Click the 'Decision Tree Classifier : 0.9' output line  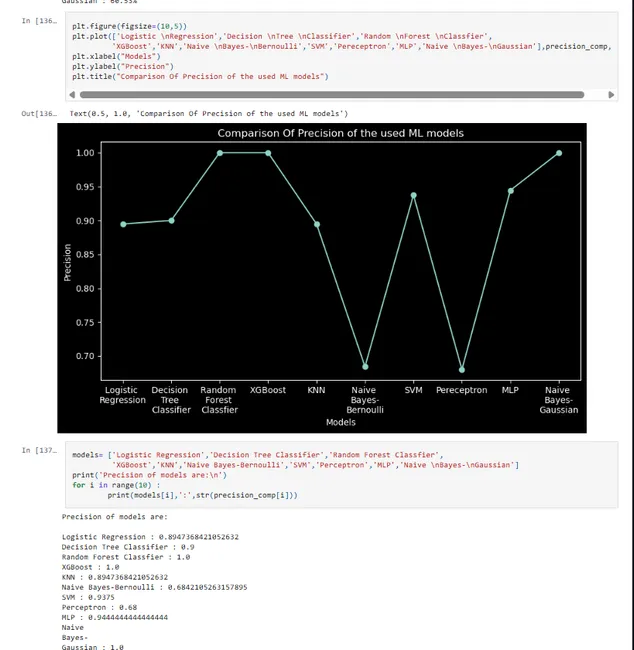(x=128, y=547)
